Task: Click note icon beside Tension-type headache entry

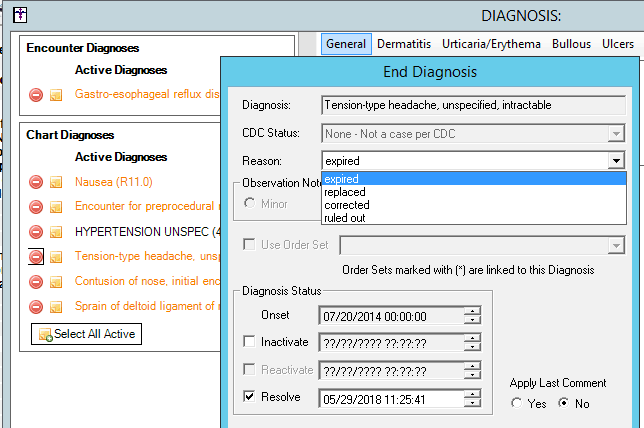Action: (57, 256)
